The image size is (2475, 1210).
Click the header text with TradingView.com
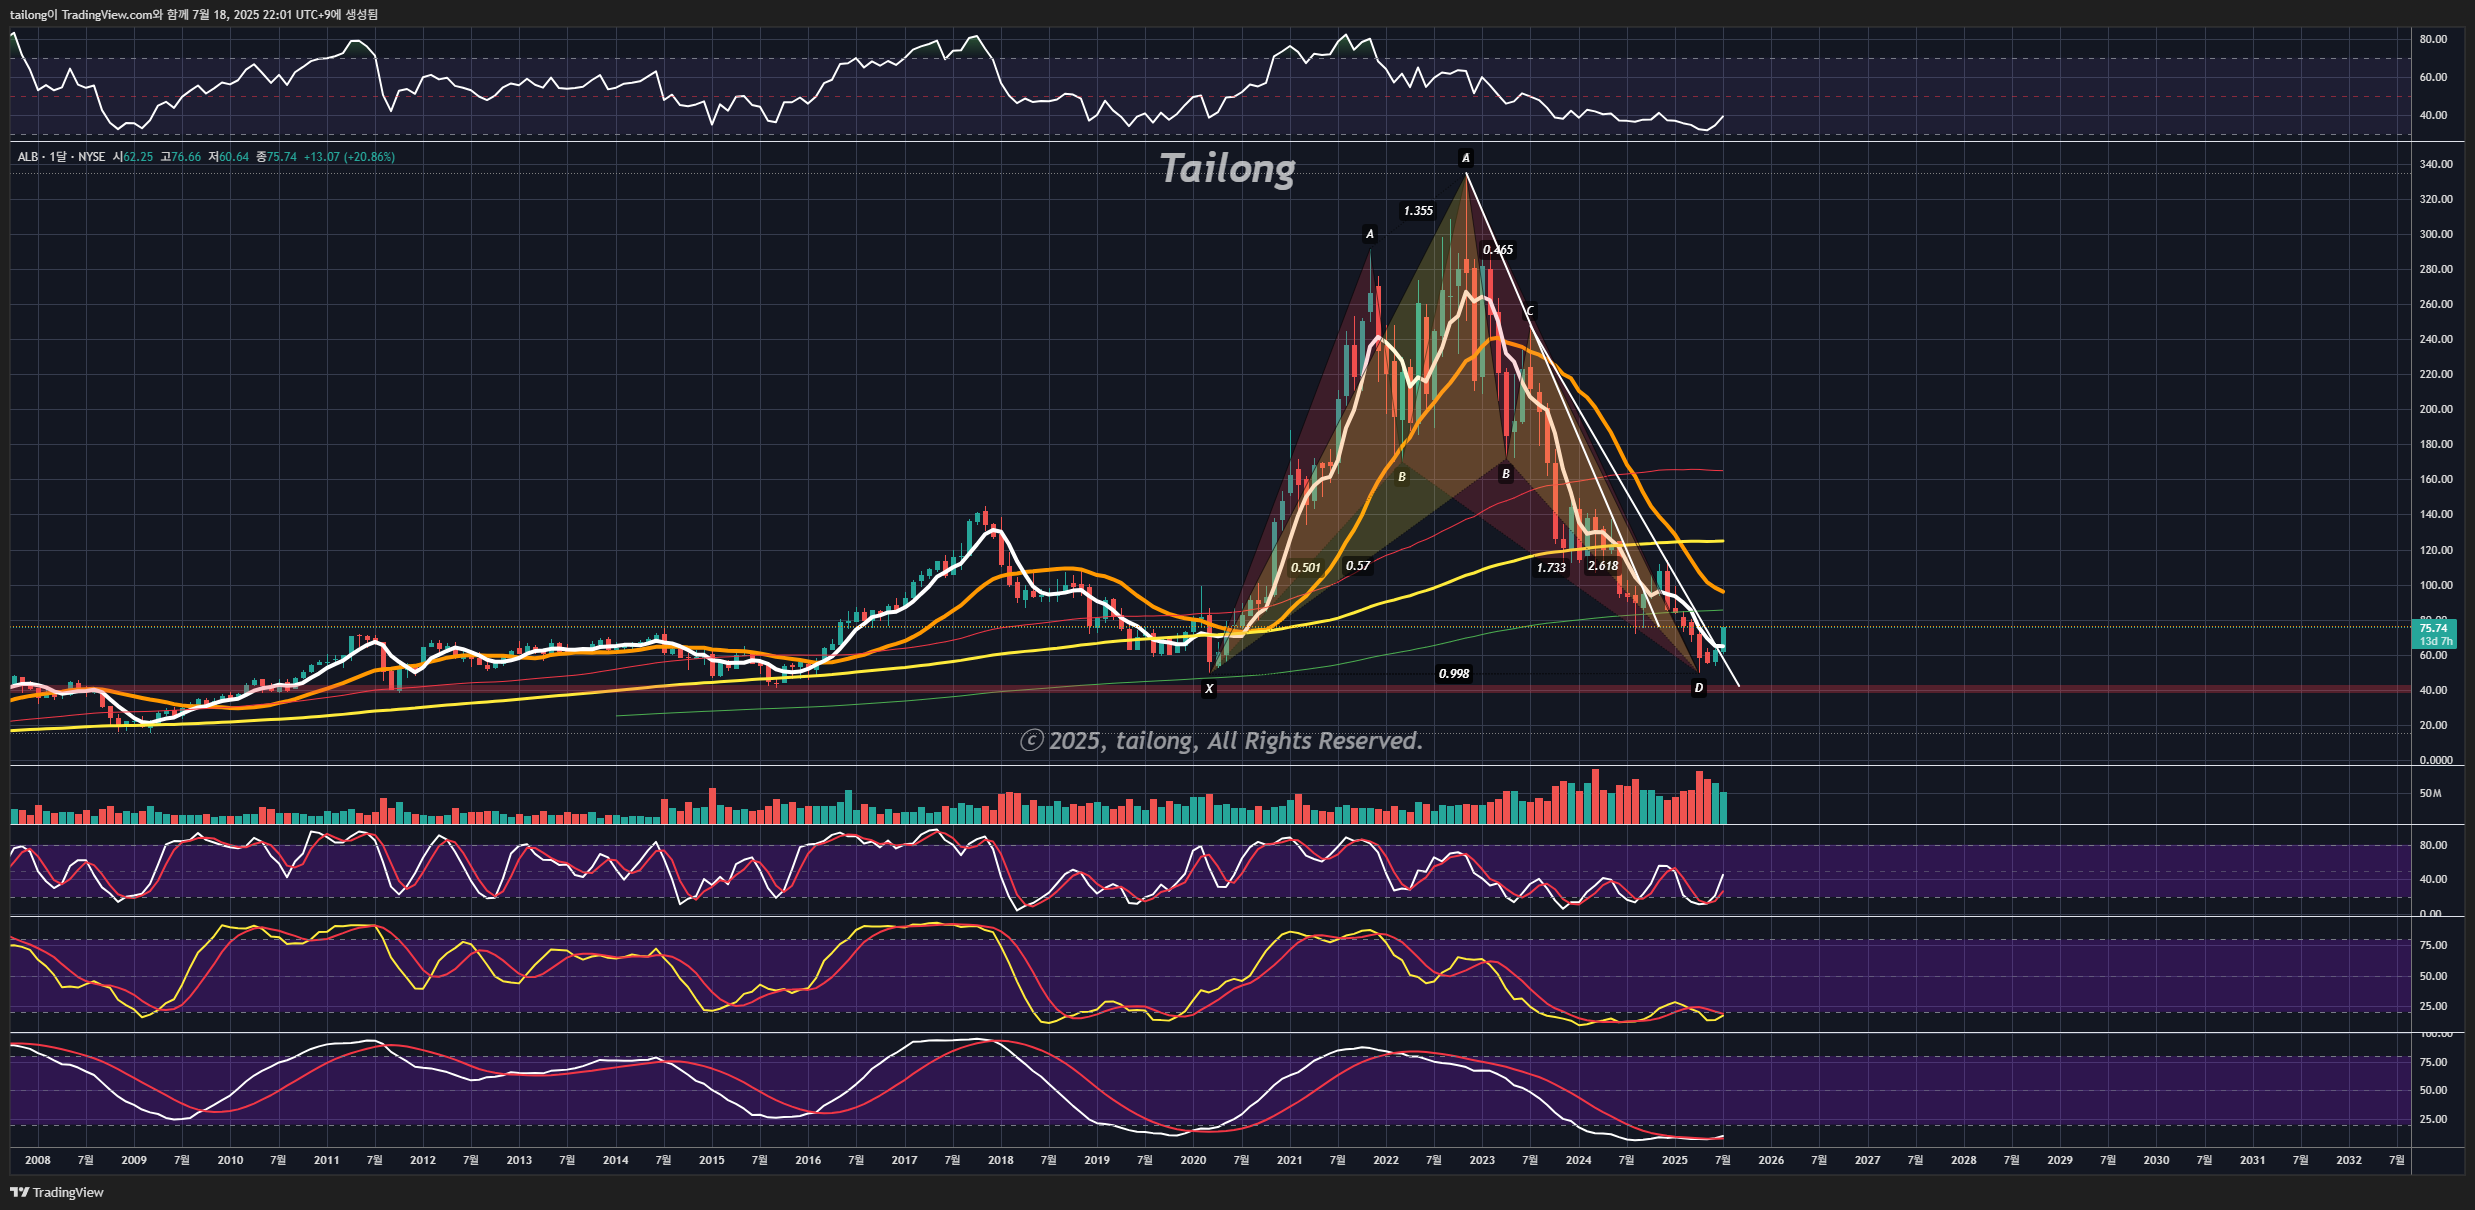coord(194,14)
